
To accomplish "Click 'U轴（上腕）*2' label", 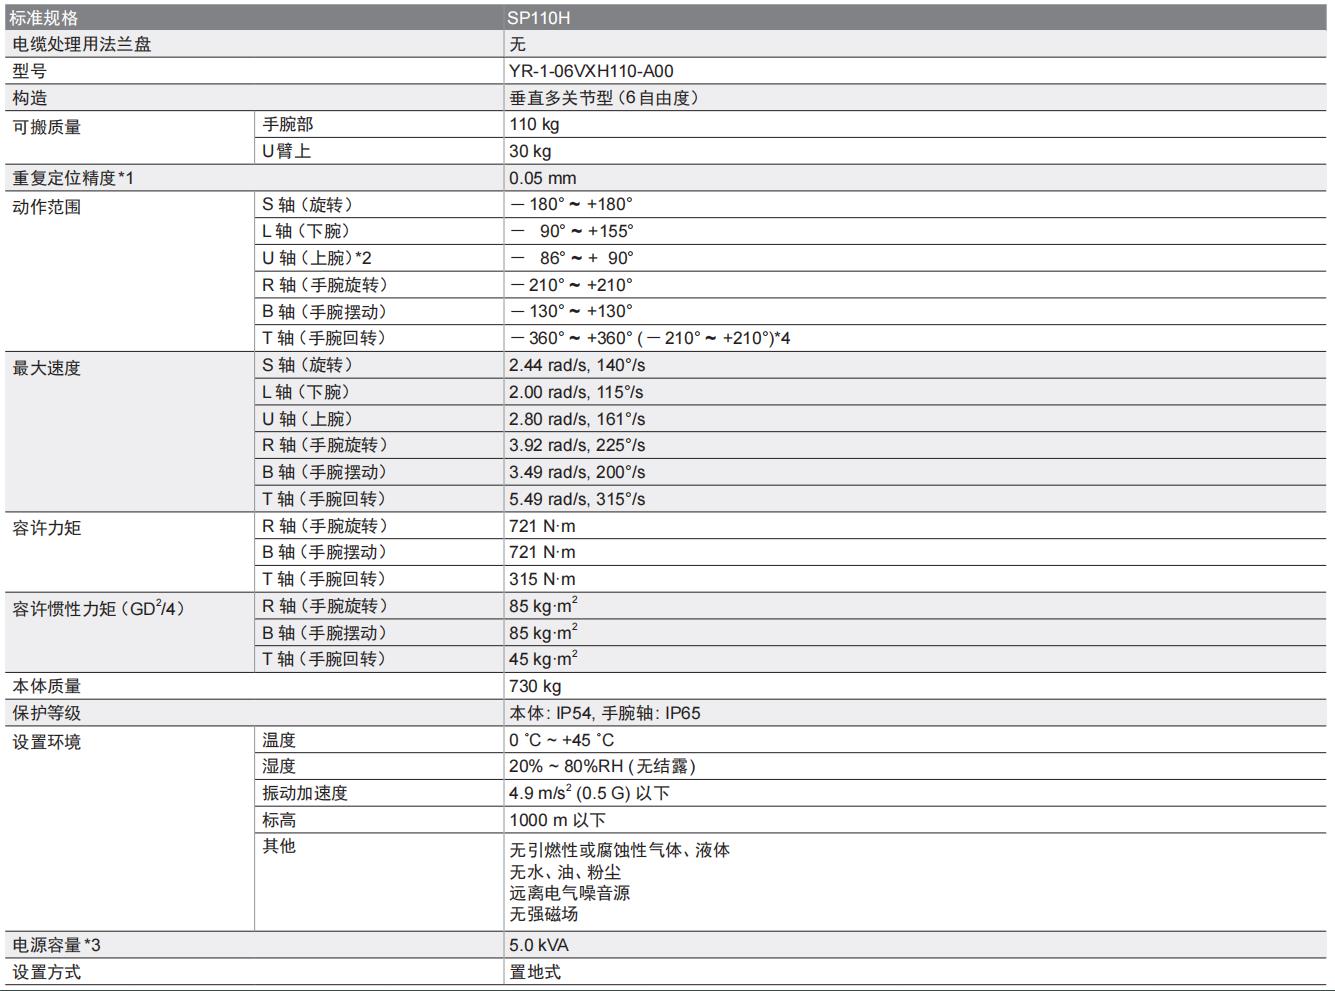I will (x=317, y=258).
